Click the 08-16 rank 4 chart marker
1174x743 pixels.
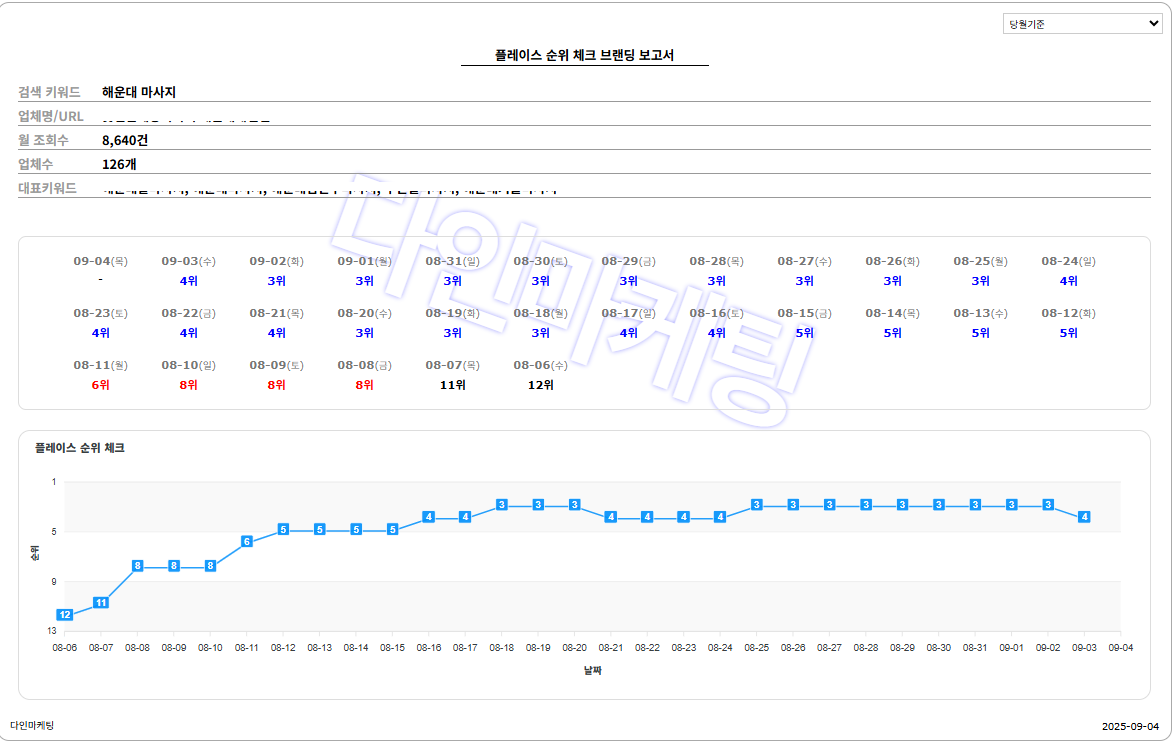click(x=429, y=517)
